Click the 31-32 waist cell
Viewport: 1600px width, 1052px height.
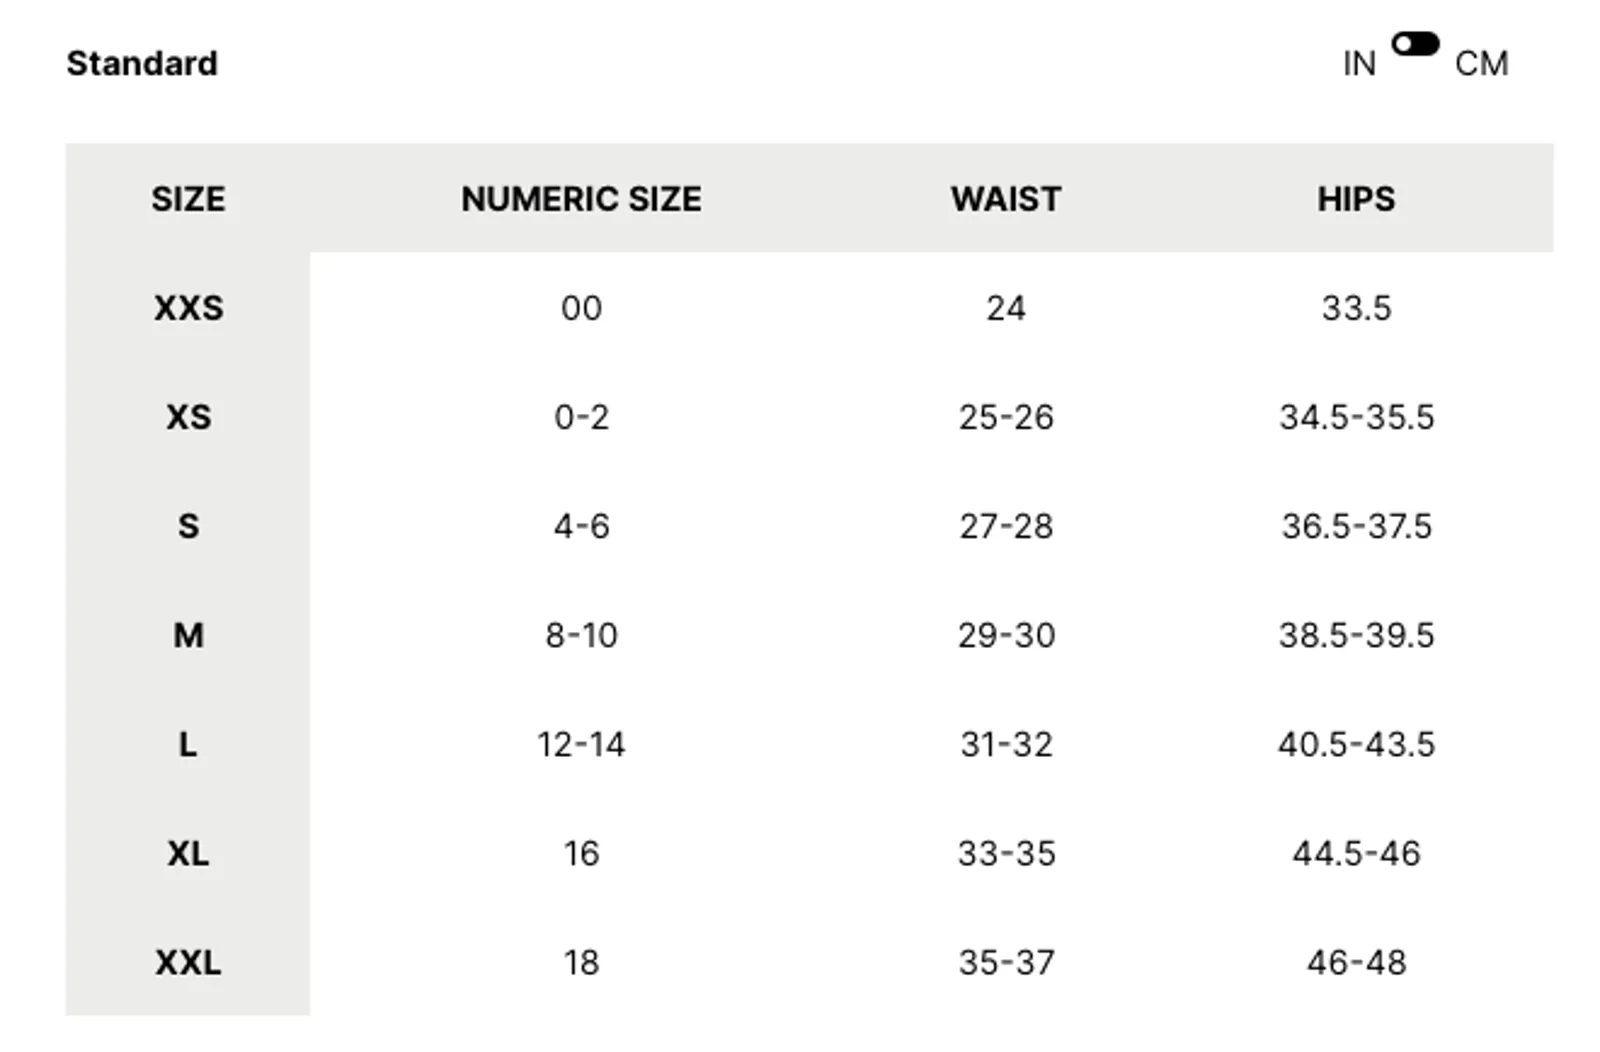tap(1006, 744)
